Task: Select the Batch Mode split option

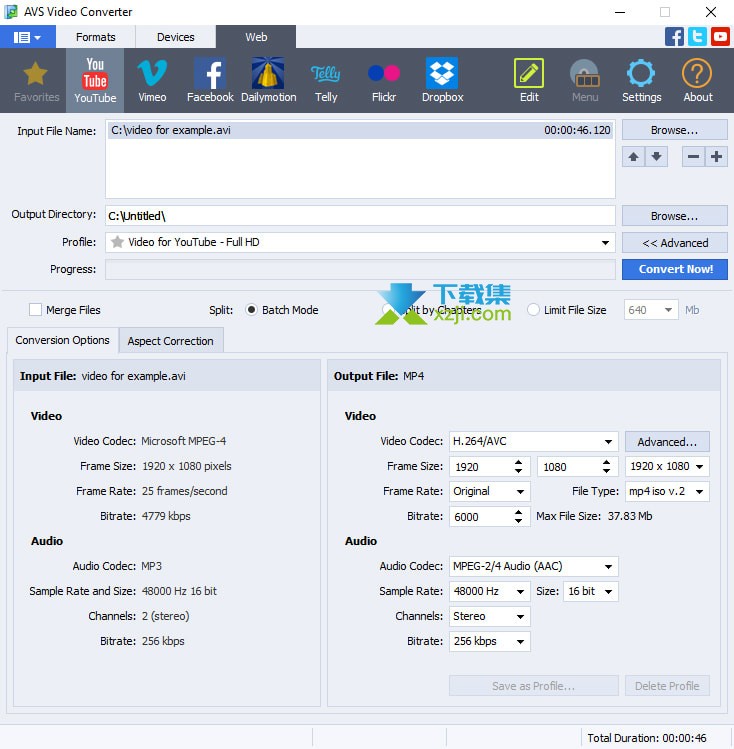Action: tap(251, 310)
